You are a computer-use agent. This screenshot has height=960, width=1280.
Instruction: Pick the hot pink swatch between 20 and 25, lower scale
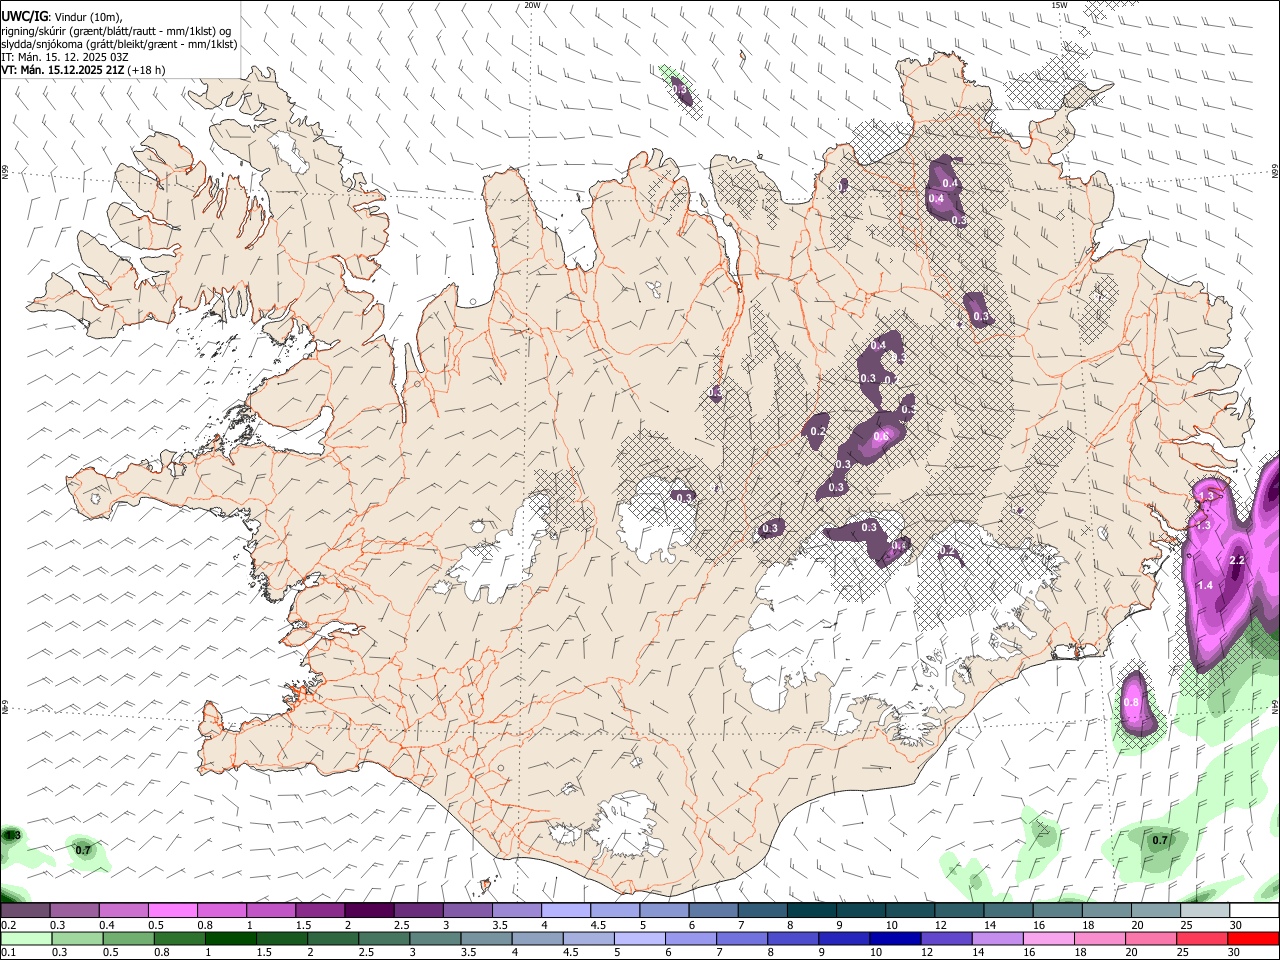1150,938
